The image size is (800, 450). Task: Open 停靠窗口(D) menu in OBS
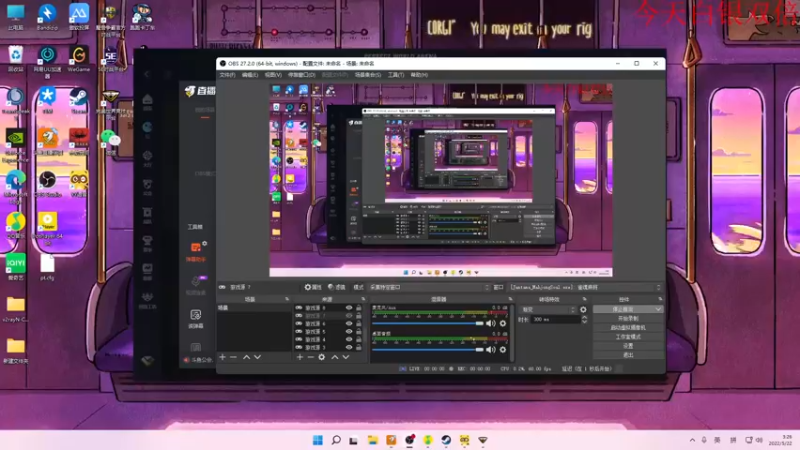click(x=302, y=75)
